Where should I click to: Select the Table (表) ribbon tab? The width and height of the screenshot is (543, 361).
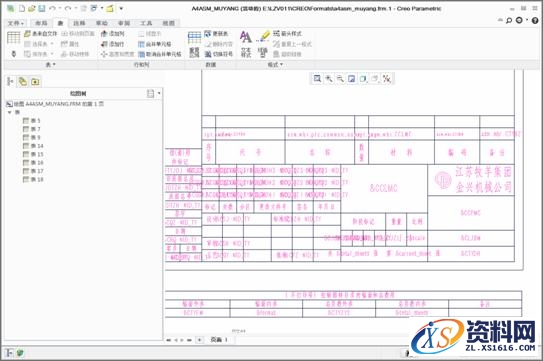(60, 23)
